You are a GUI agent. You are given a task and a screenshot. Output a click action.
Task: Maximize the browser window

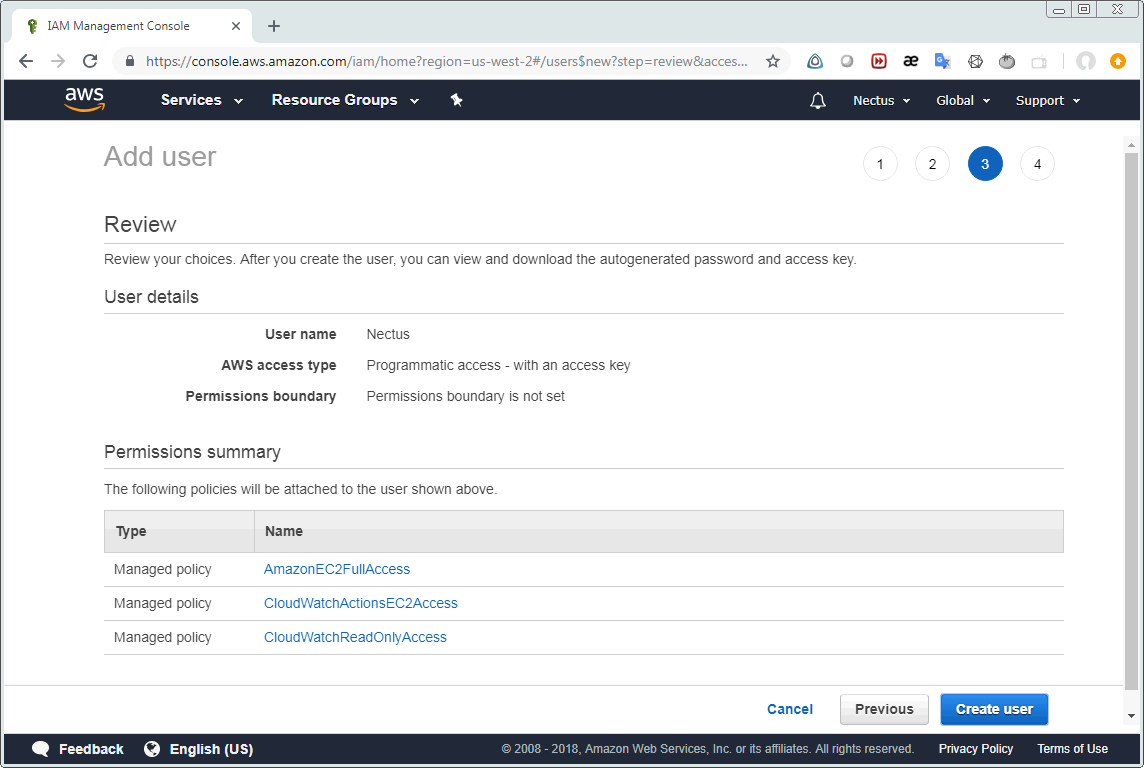click(1084, 9)
